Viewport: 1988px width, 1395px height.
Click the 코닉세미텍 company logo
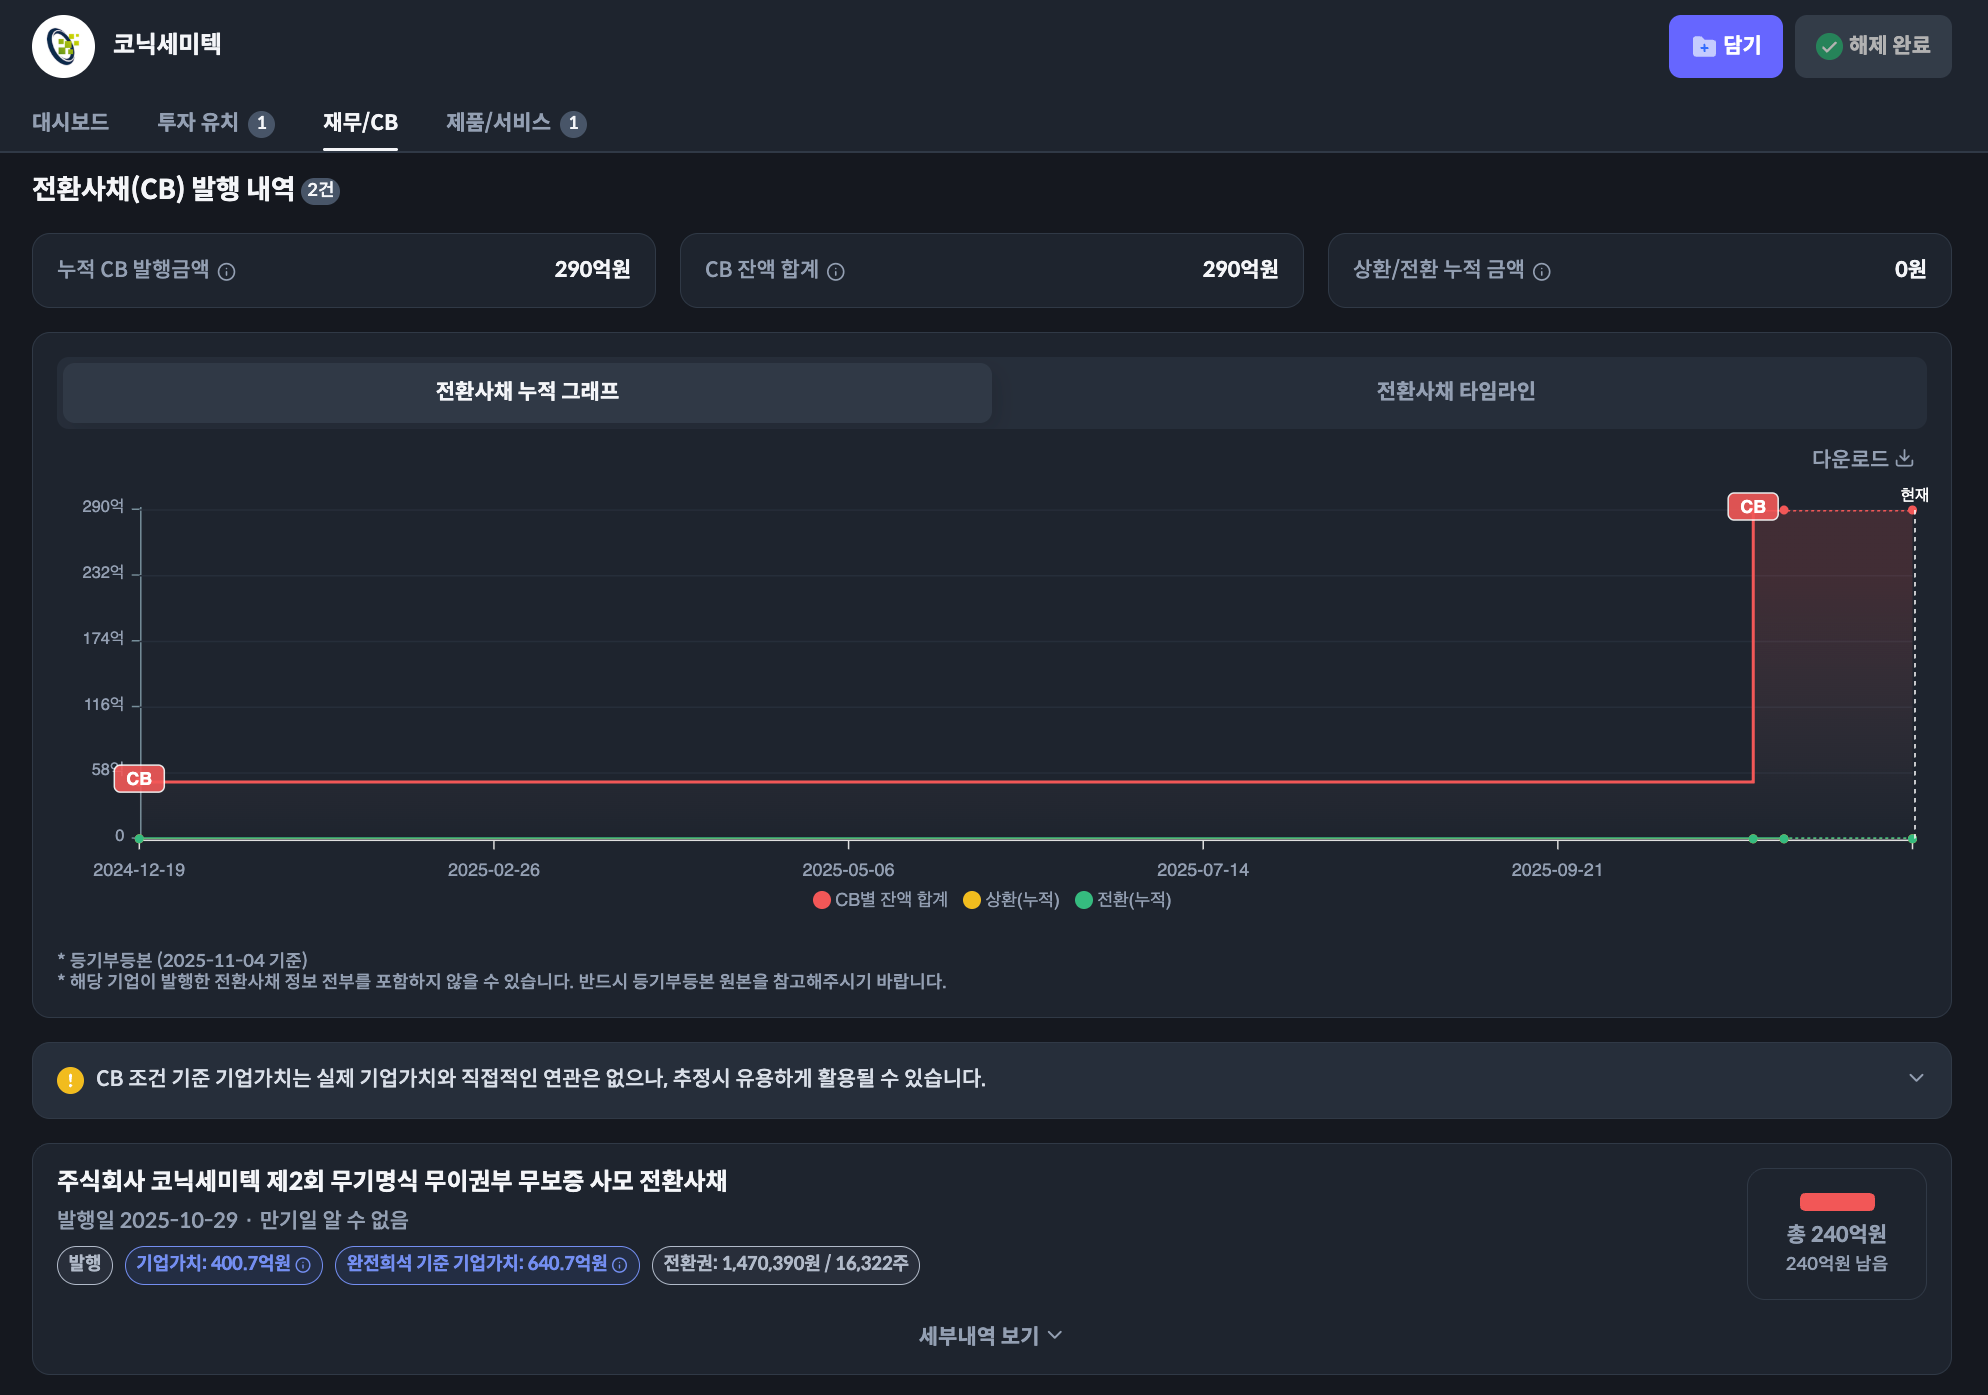click(x=63, y=46)
